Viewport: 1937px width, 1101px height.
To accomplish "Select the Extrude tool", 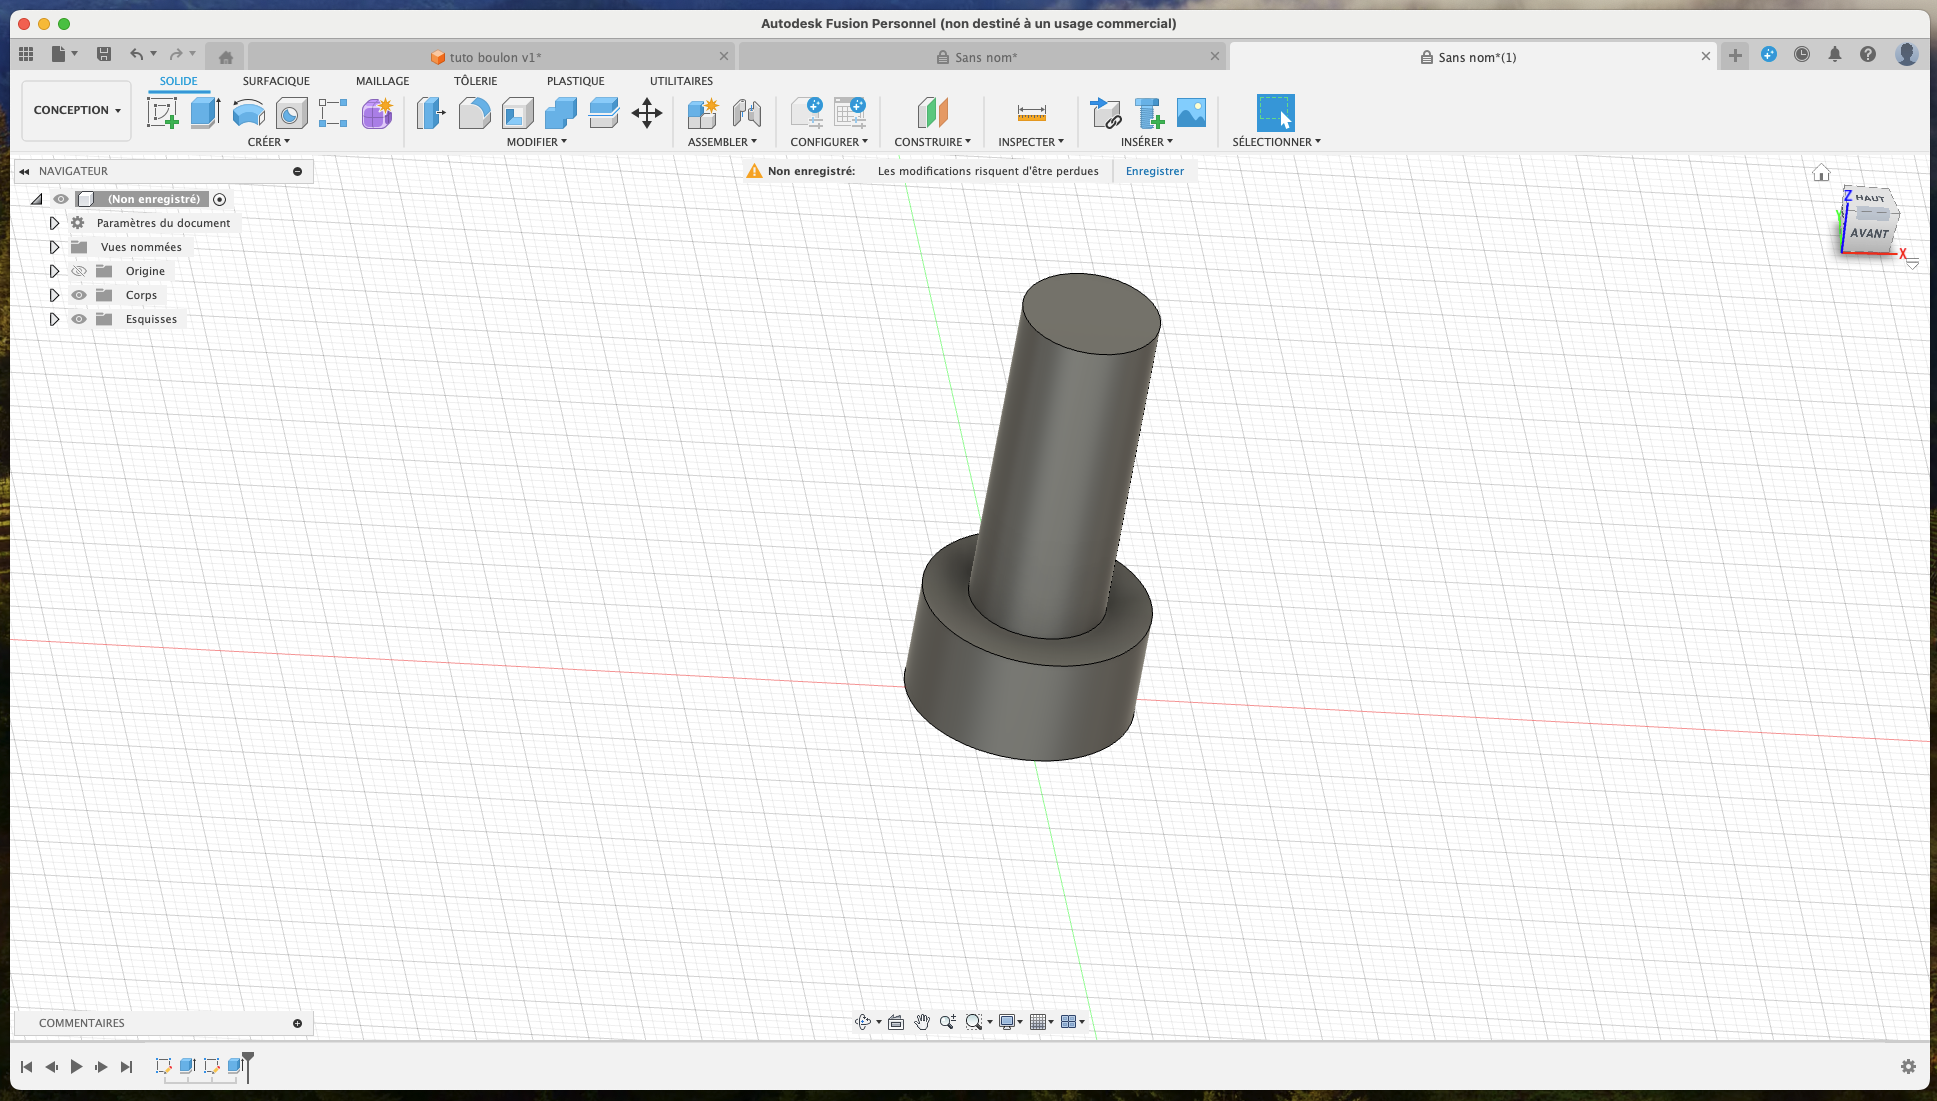I will pyautogui.click(x=205, y=113).
